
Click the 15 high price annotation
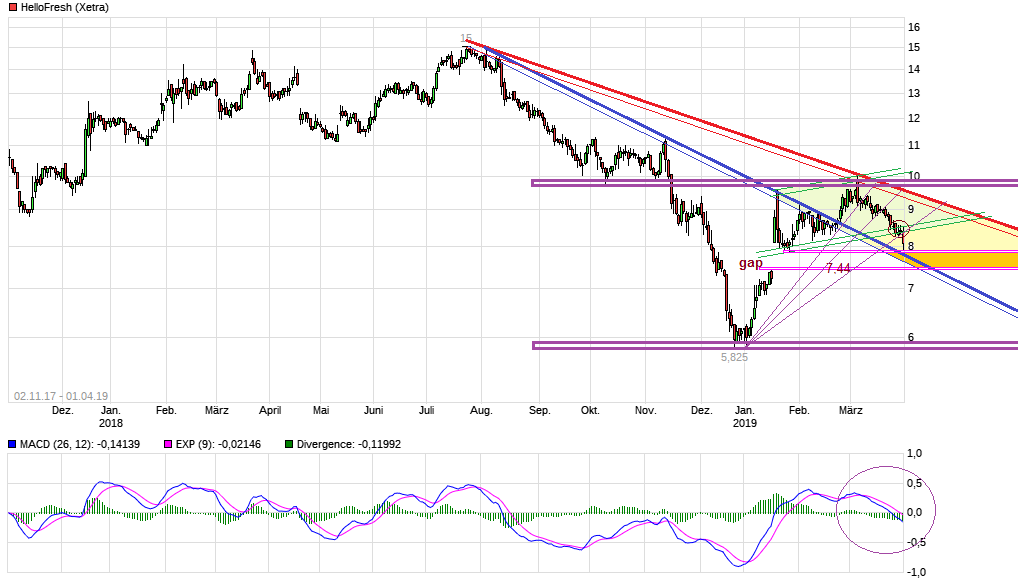pyautogui.click(x=466, y=38)
